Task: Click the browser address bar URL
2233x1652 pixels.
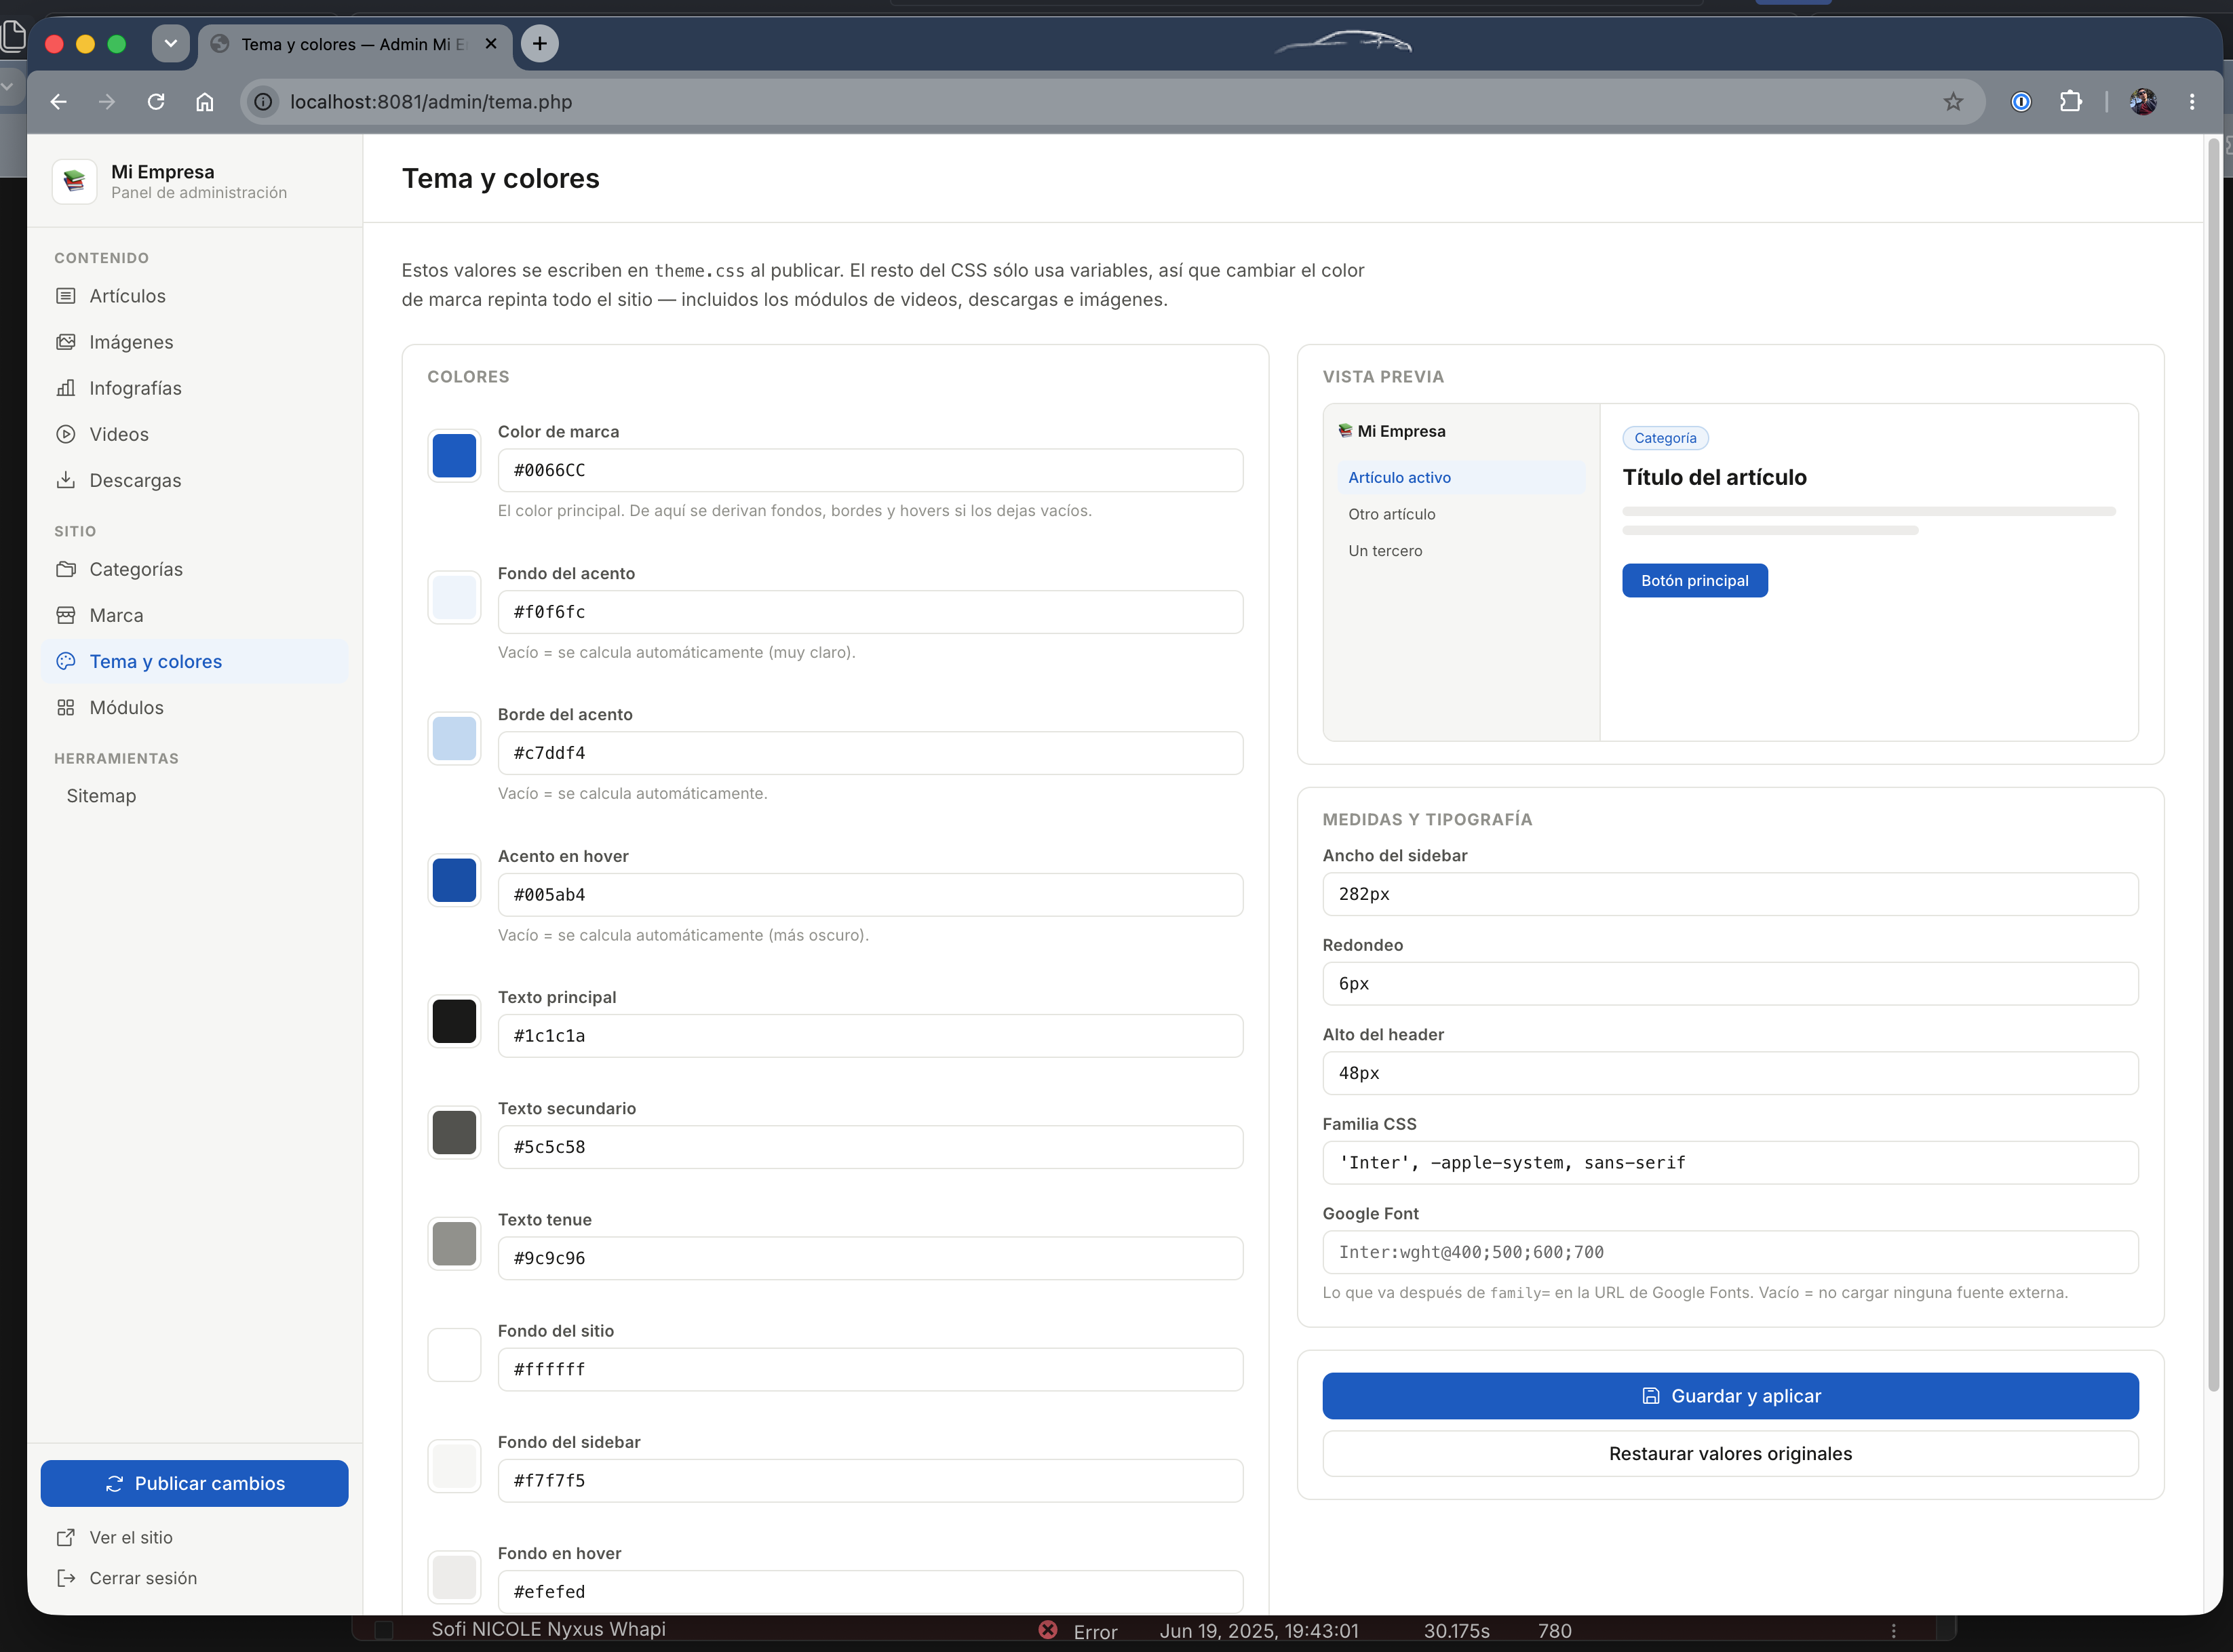Action: click(431, 102)
